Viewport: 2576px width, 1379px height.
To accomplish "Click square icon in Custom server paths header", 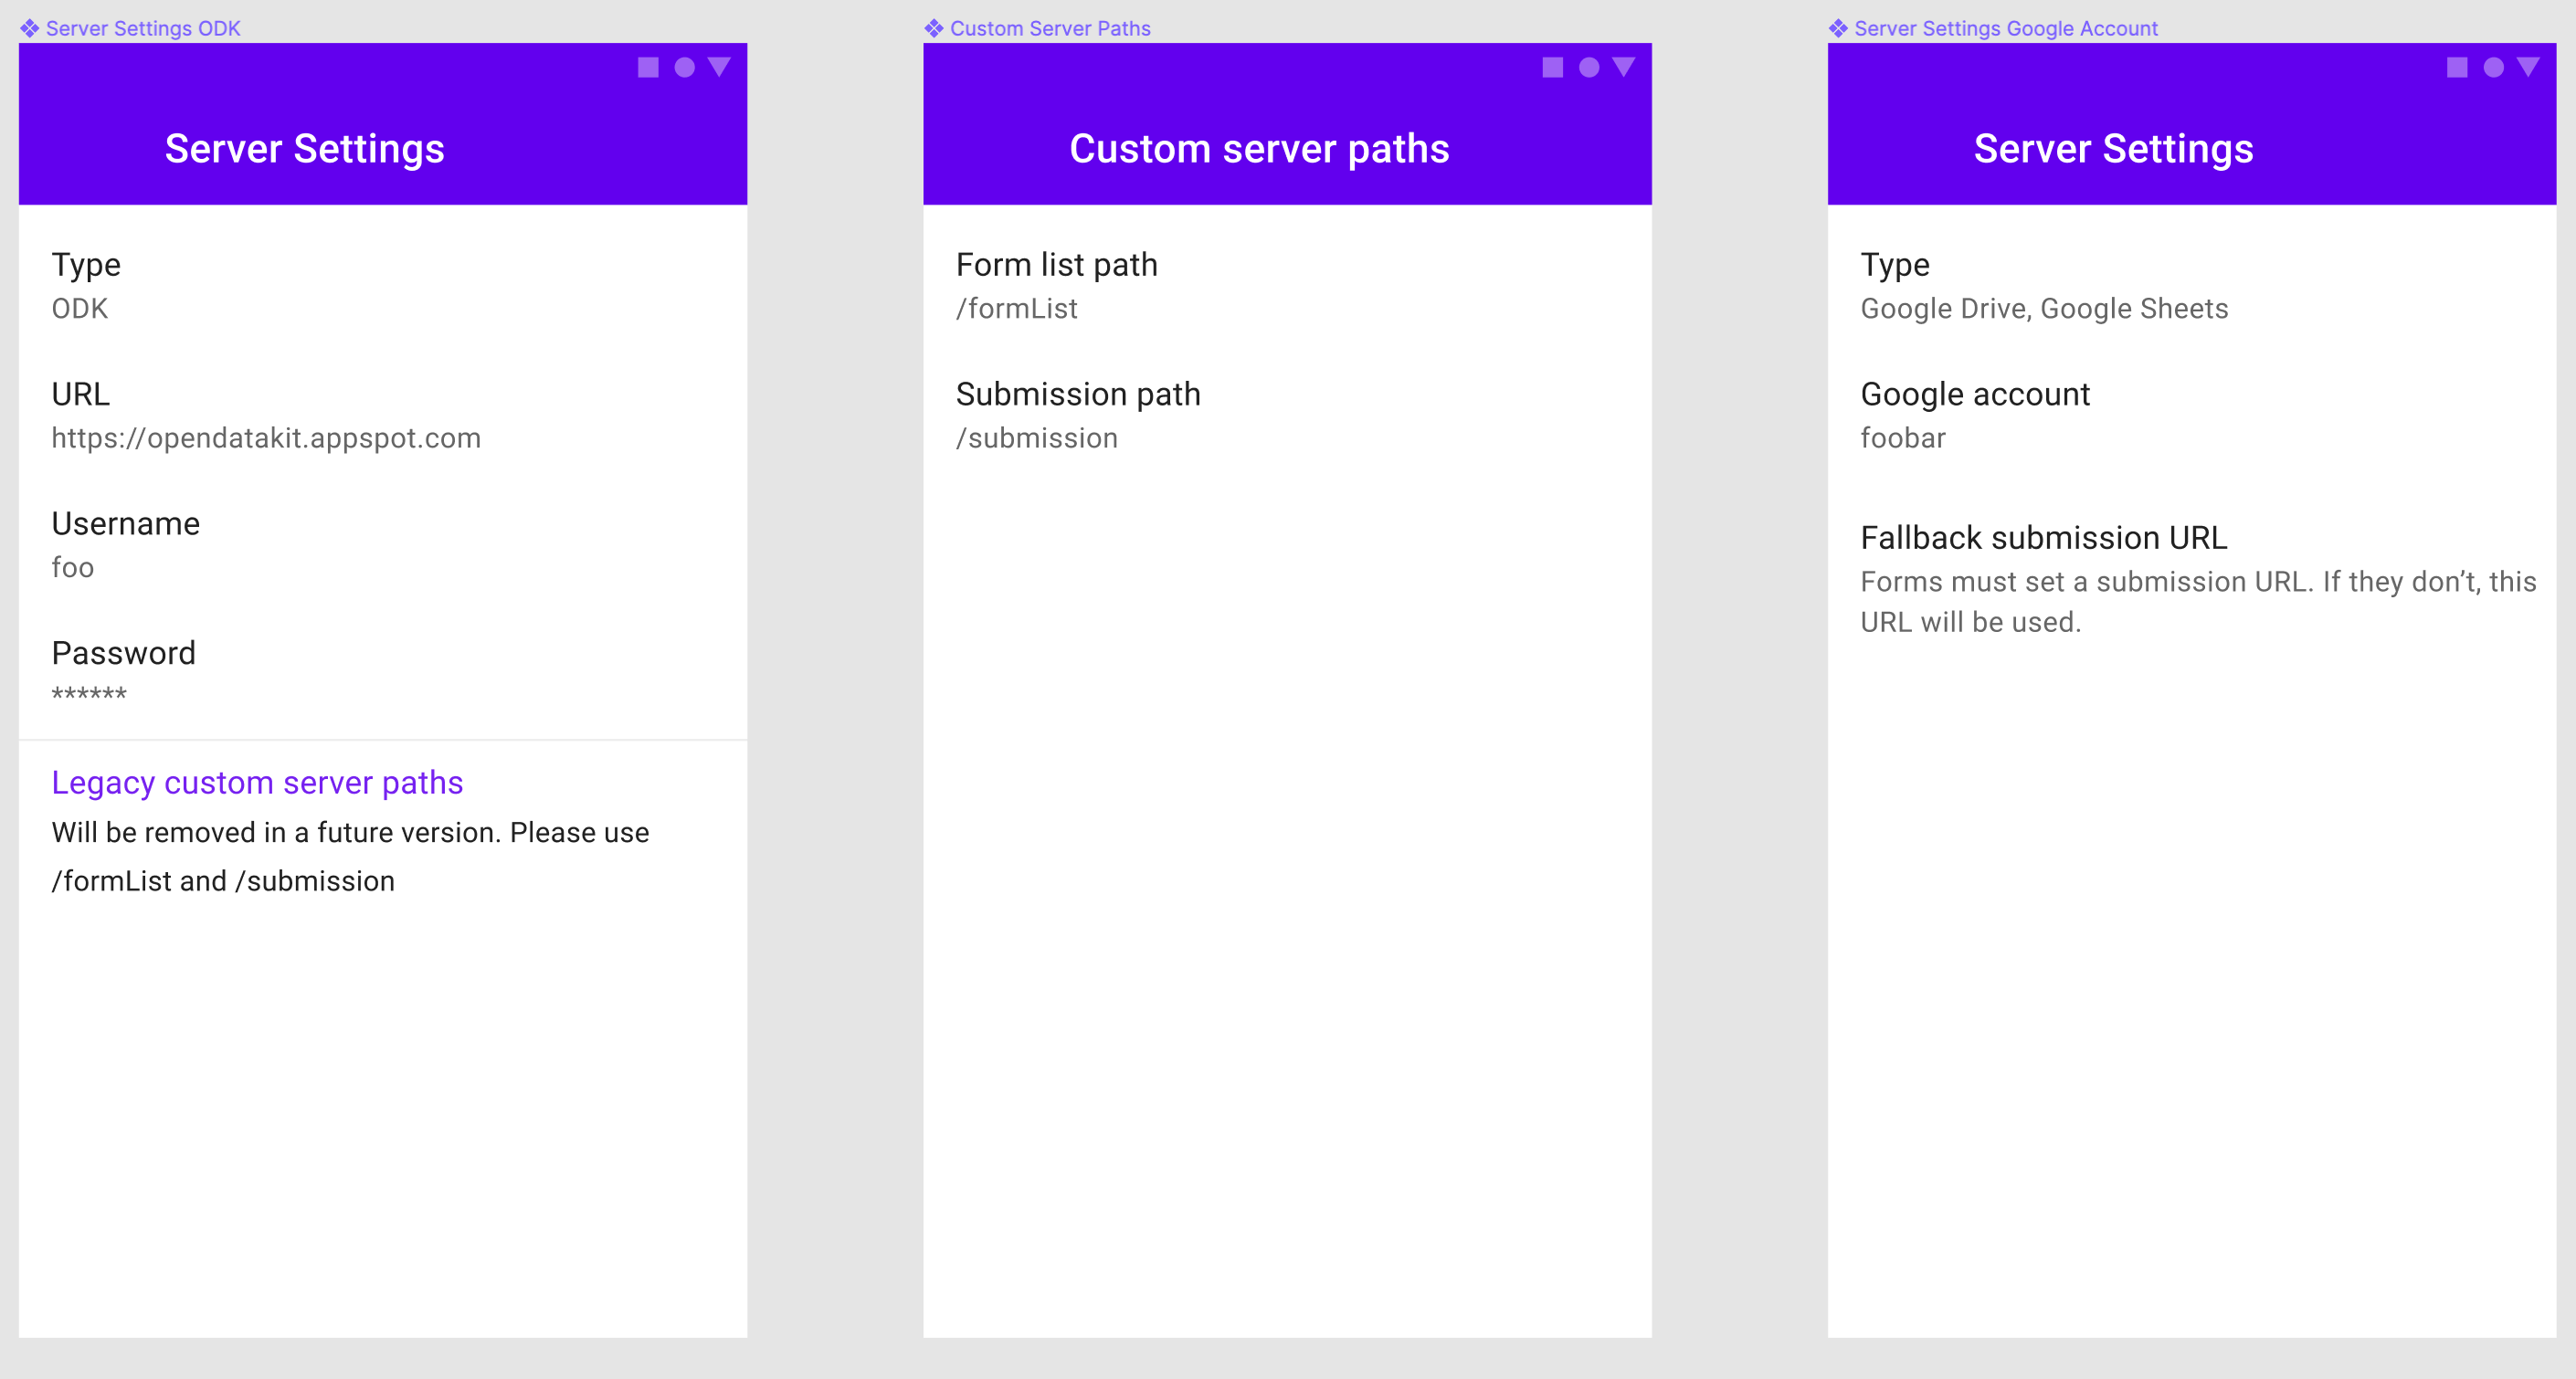I will 1552,67.
